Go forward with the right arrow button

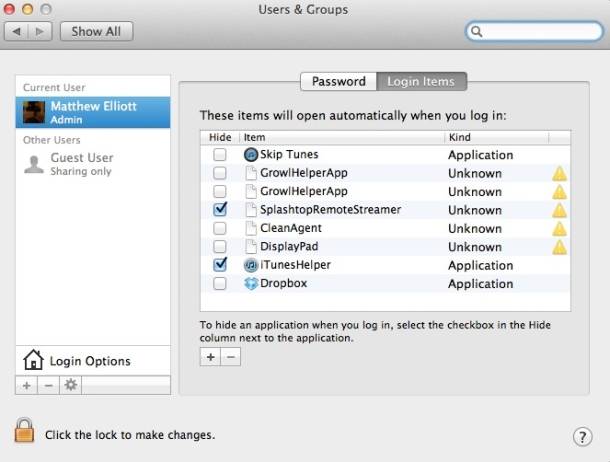40,31
